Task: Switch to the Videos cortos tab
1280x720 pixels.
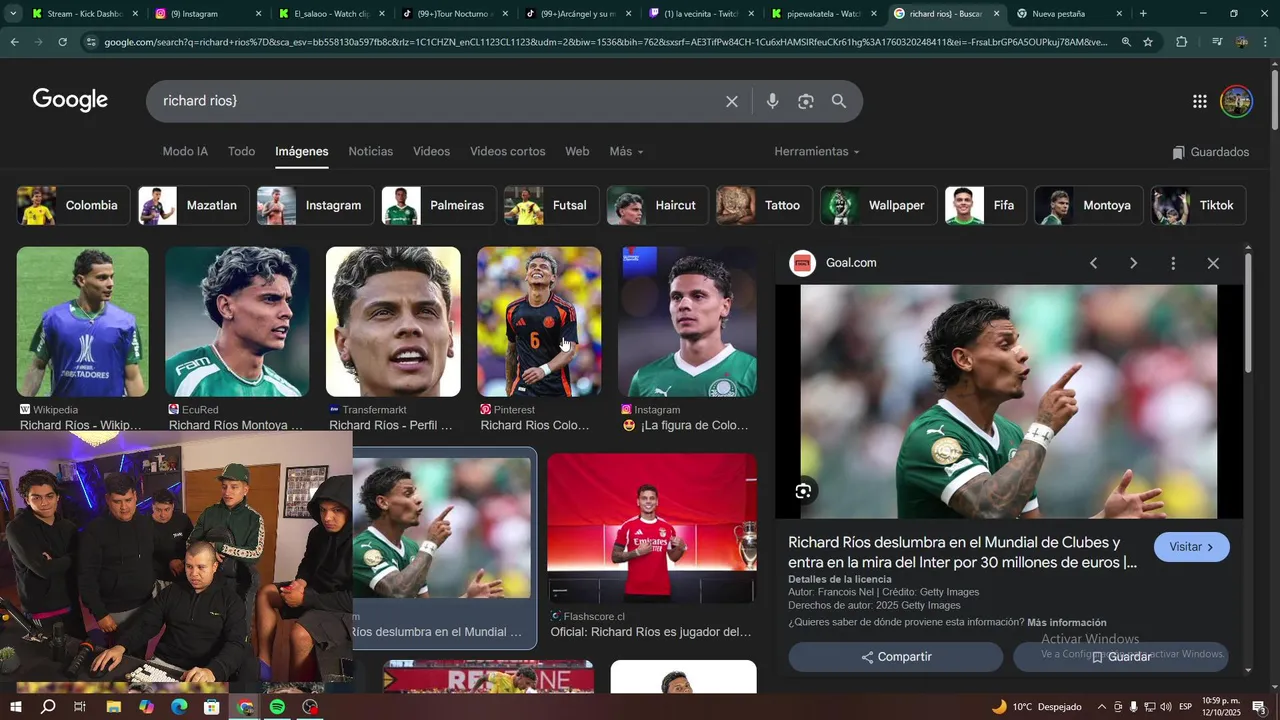Action: pos(508,151)
